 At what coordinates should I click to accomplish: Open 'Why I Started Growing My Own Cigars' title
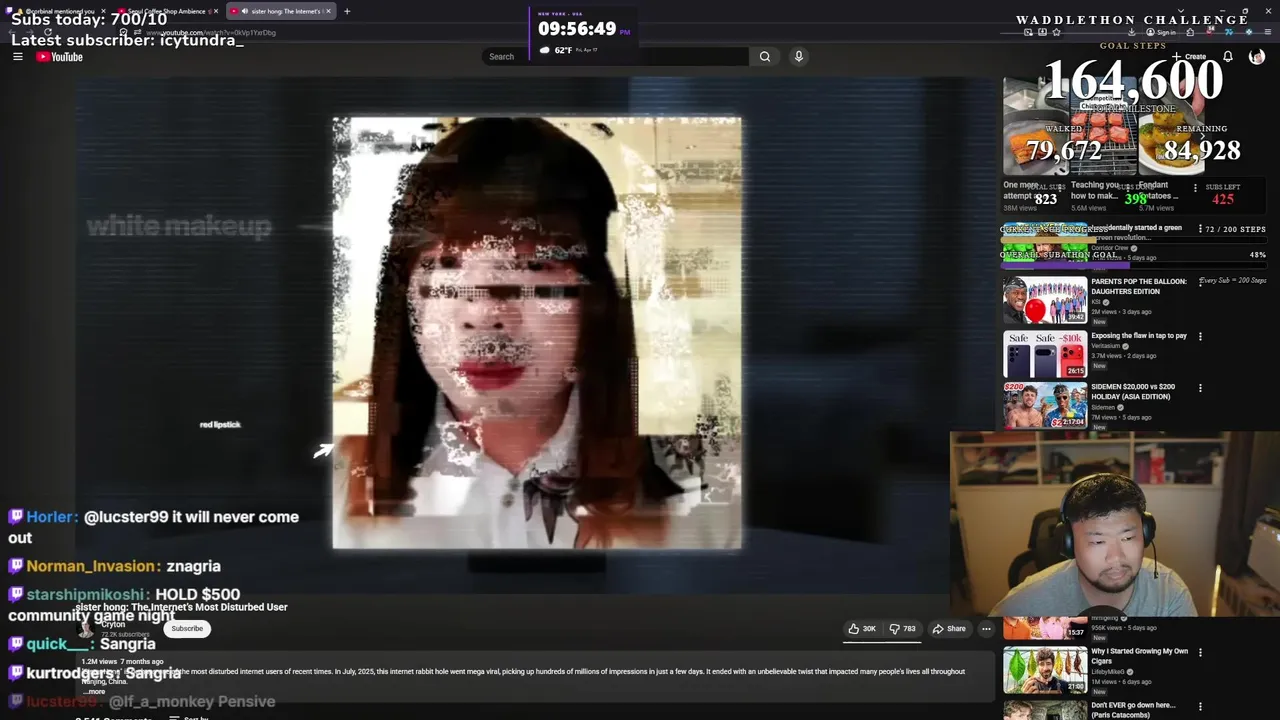[x=1139, y=656]
